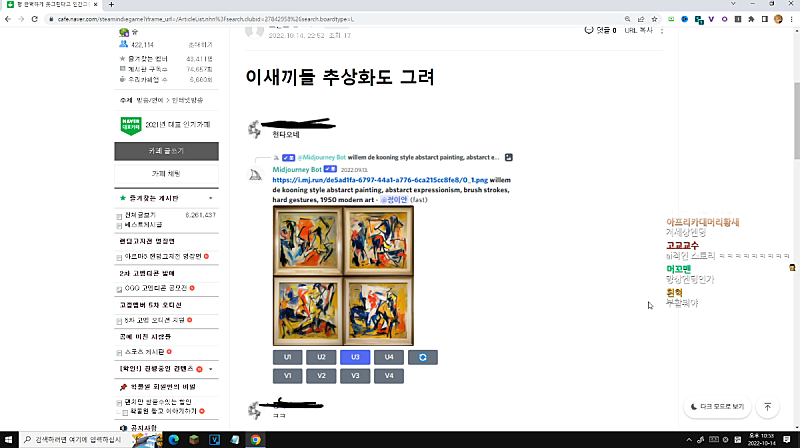Click the bottom-right painting in the Midjourney grid
This screenshot has width=800, height=448.
pos(378,311)
